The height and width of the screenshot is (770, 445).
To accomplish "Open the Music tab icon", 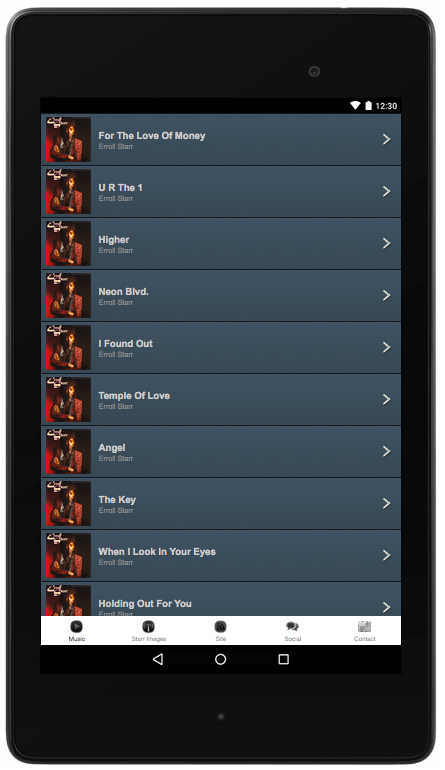I will tap(77, 627).
